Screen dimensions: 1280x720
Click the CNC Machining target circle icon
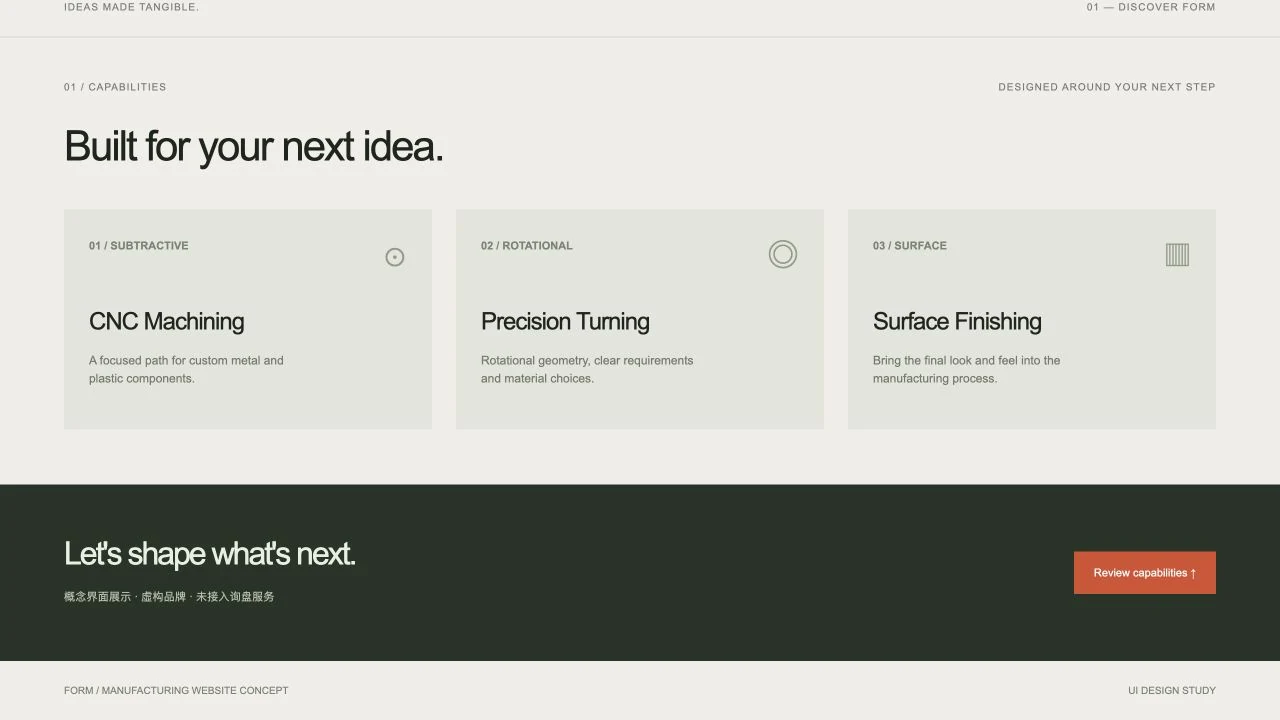[x=395, y=257]
